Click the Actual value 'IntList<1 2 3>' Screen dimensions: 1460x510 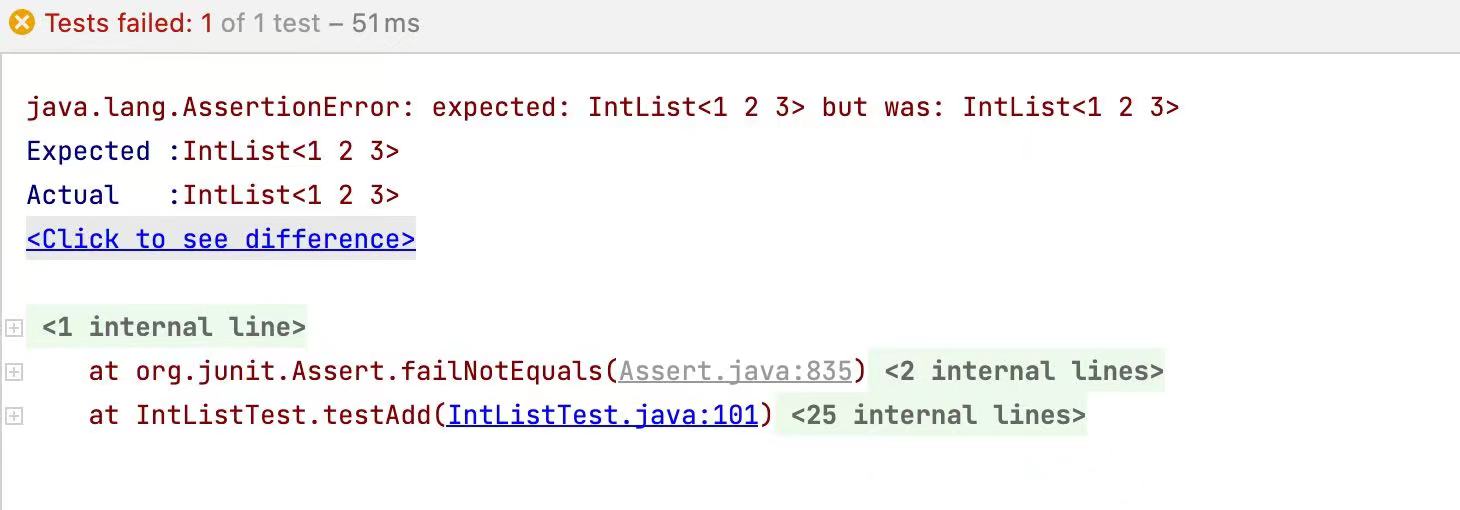(x=291, y=195)
